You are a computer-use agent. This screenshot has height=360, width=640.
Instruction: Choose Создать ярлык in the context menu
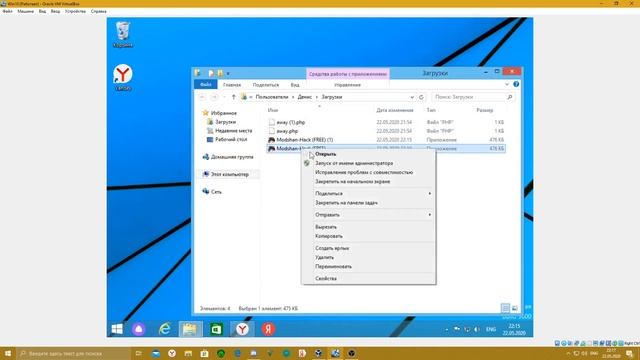point(332,248)
